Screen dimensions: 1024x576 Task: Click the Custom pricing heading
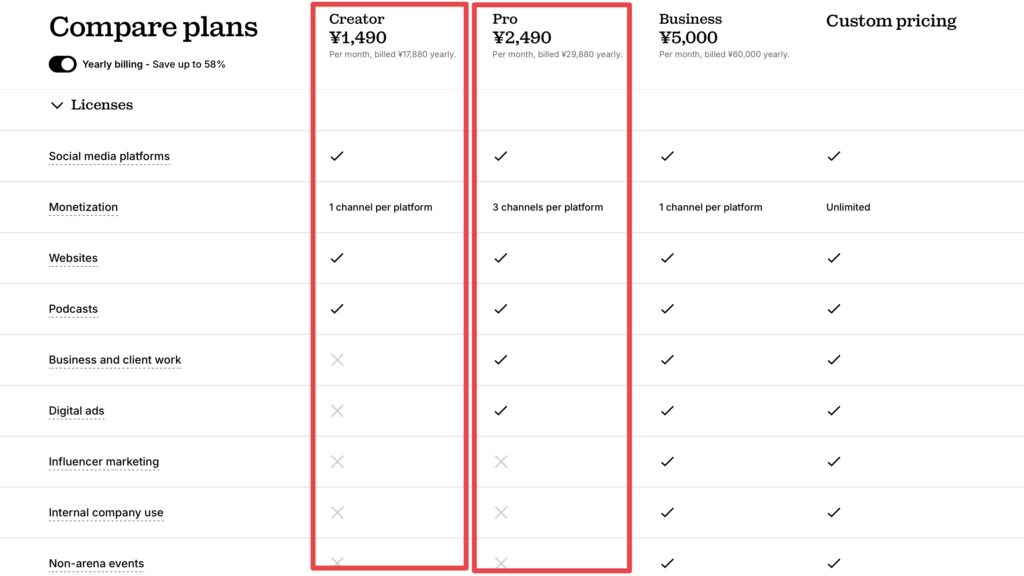click(x=891, y=21)
